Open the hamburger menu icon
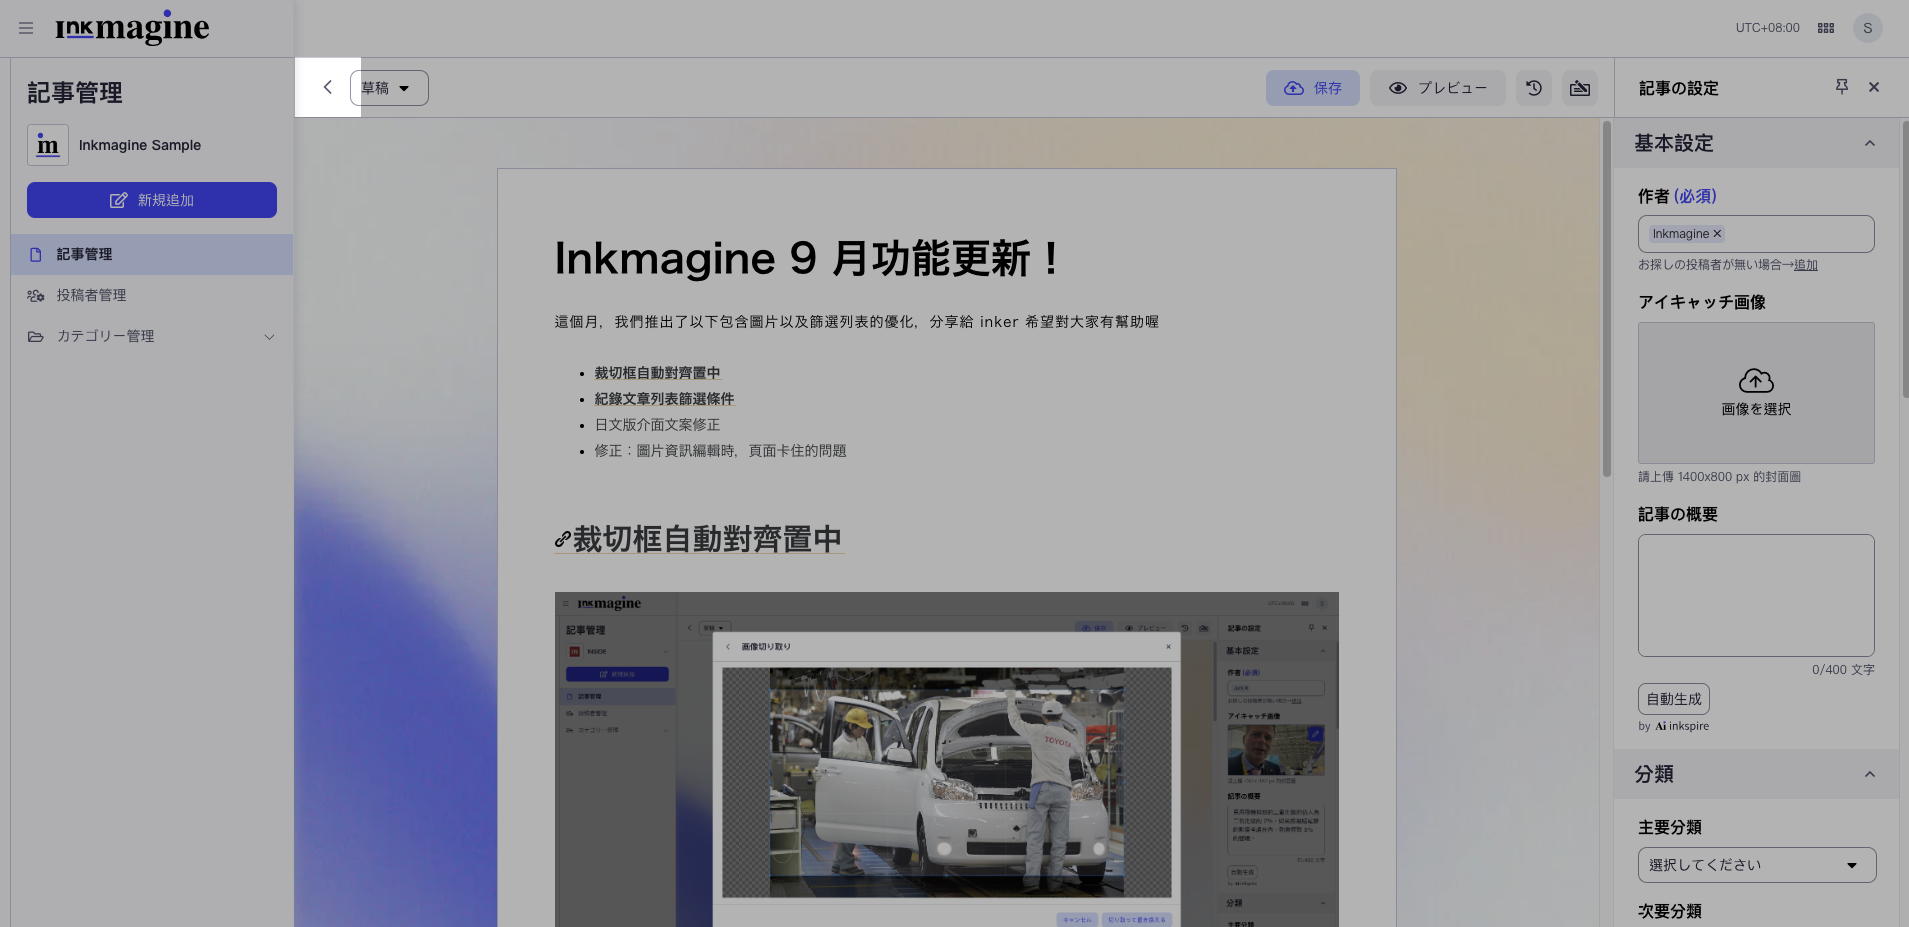The image size is (1909, 927). pos(26,28)
